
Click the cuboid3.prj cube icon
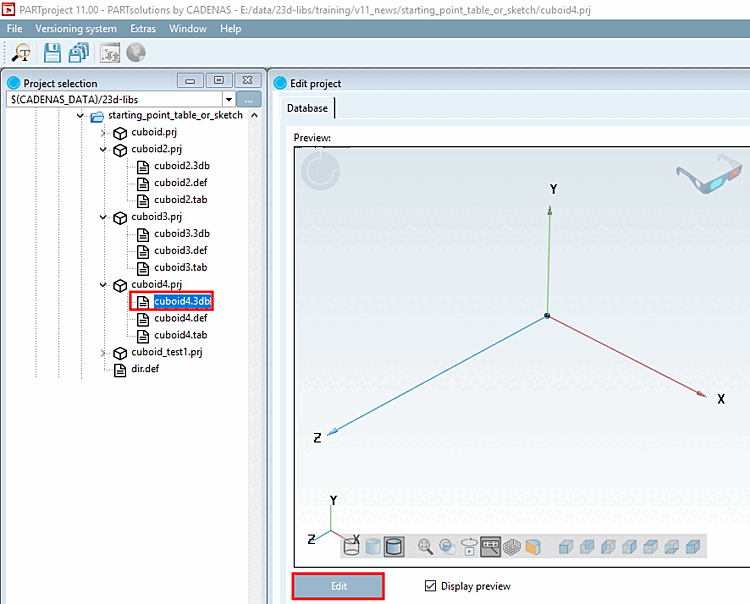(120, 218)
